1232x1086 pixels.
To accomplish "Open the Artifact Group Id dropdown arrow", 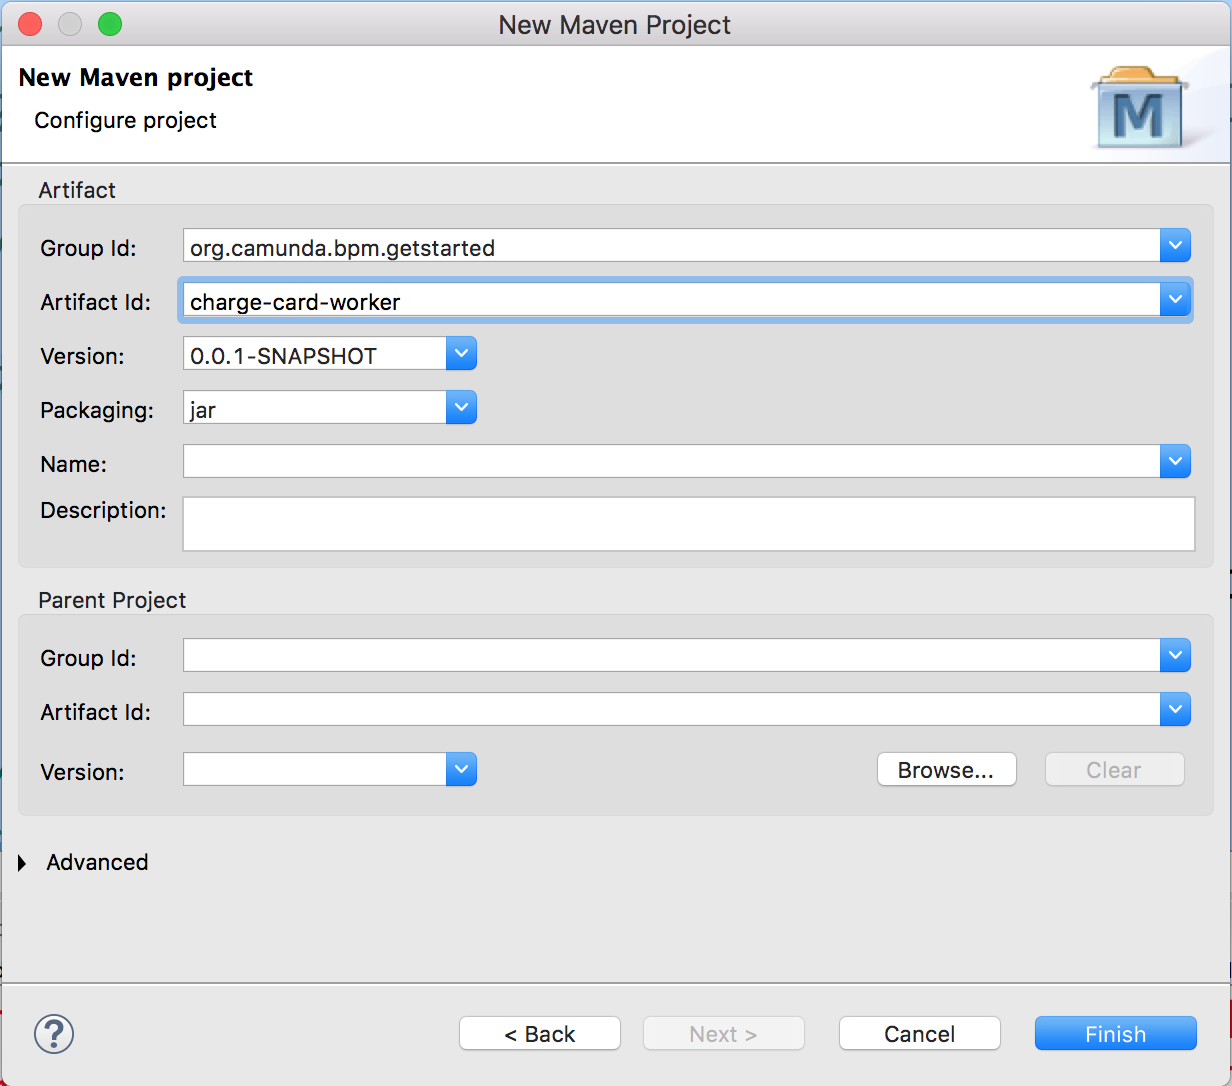I will point(1175,246).
